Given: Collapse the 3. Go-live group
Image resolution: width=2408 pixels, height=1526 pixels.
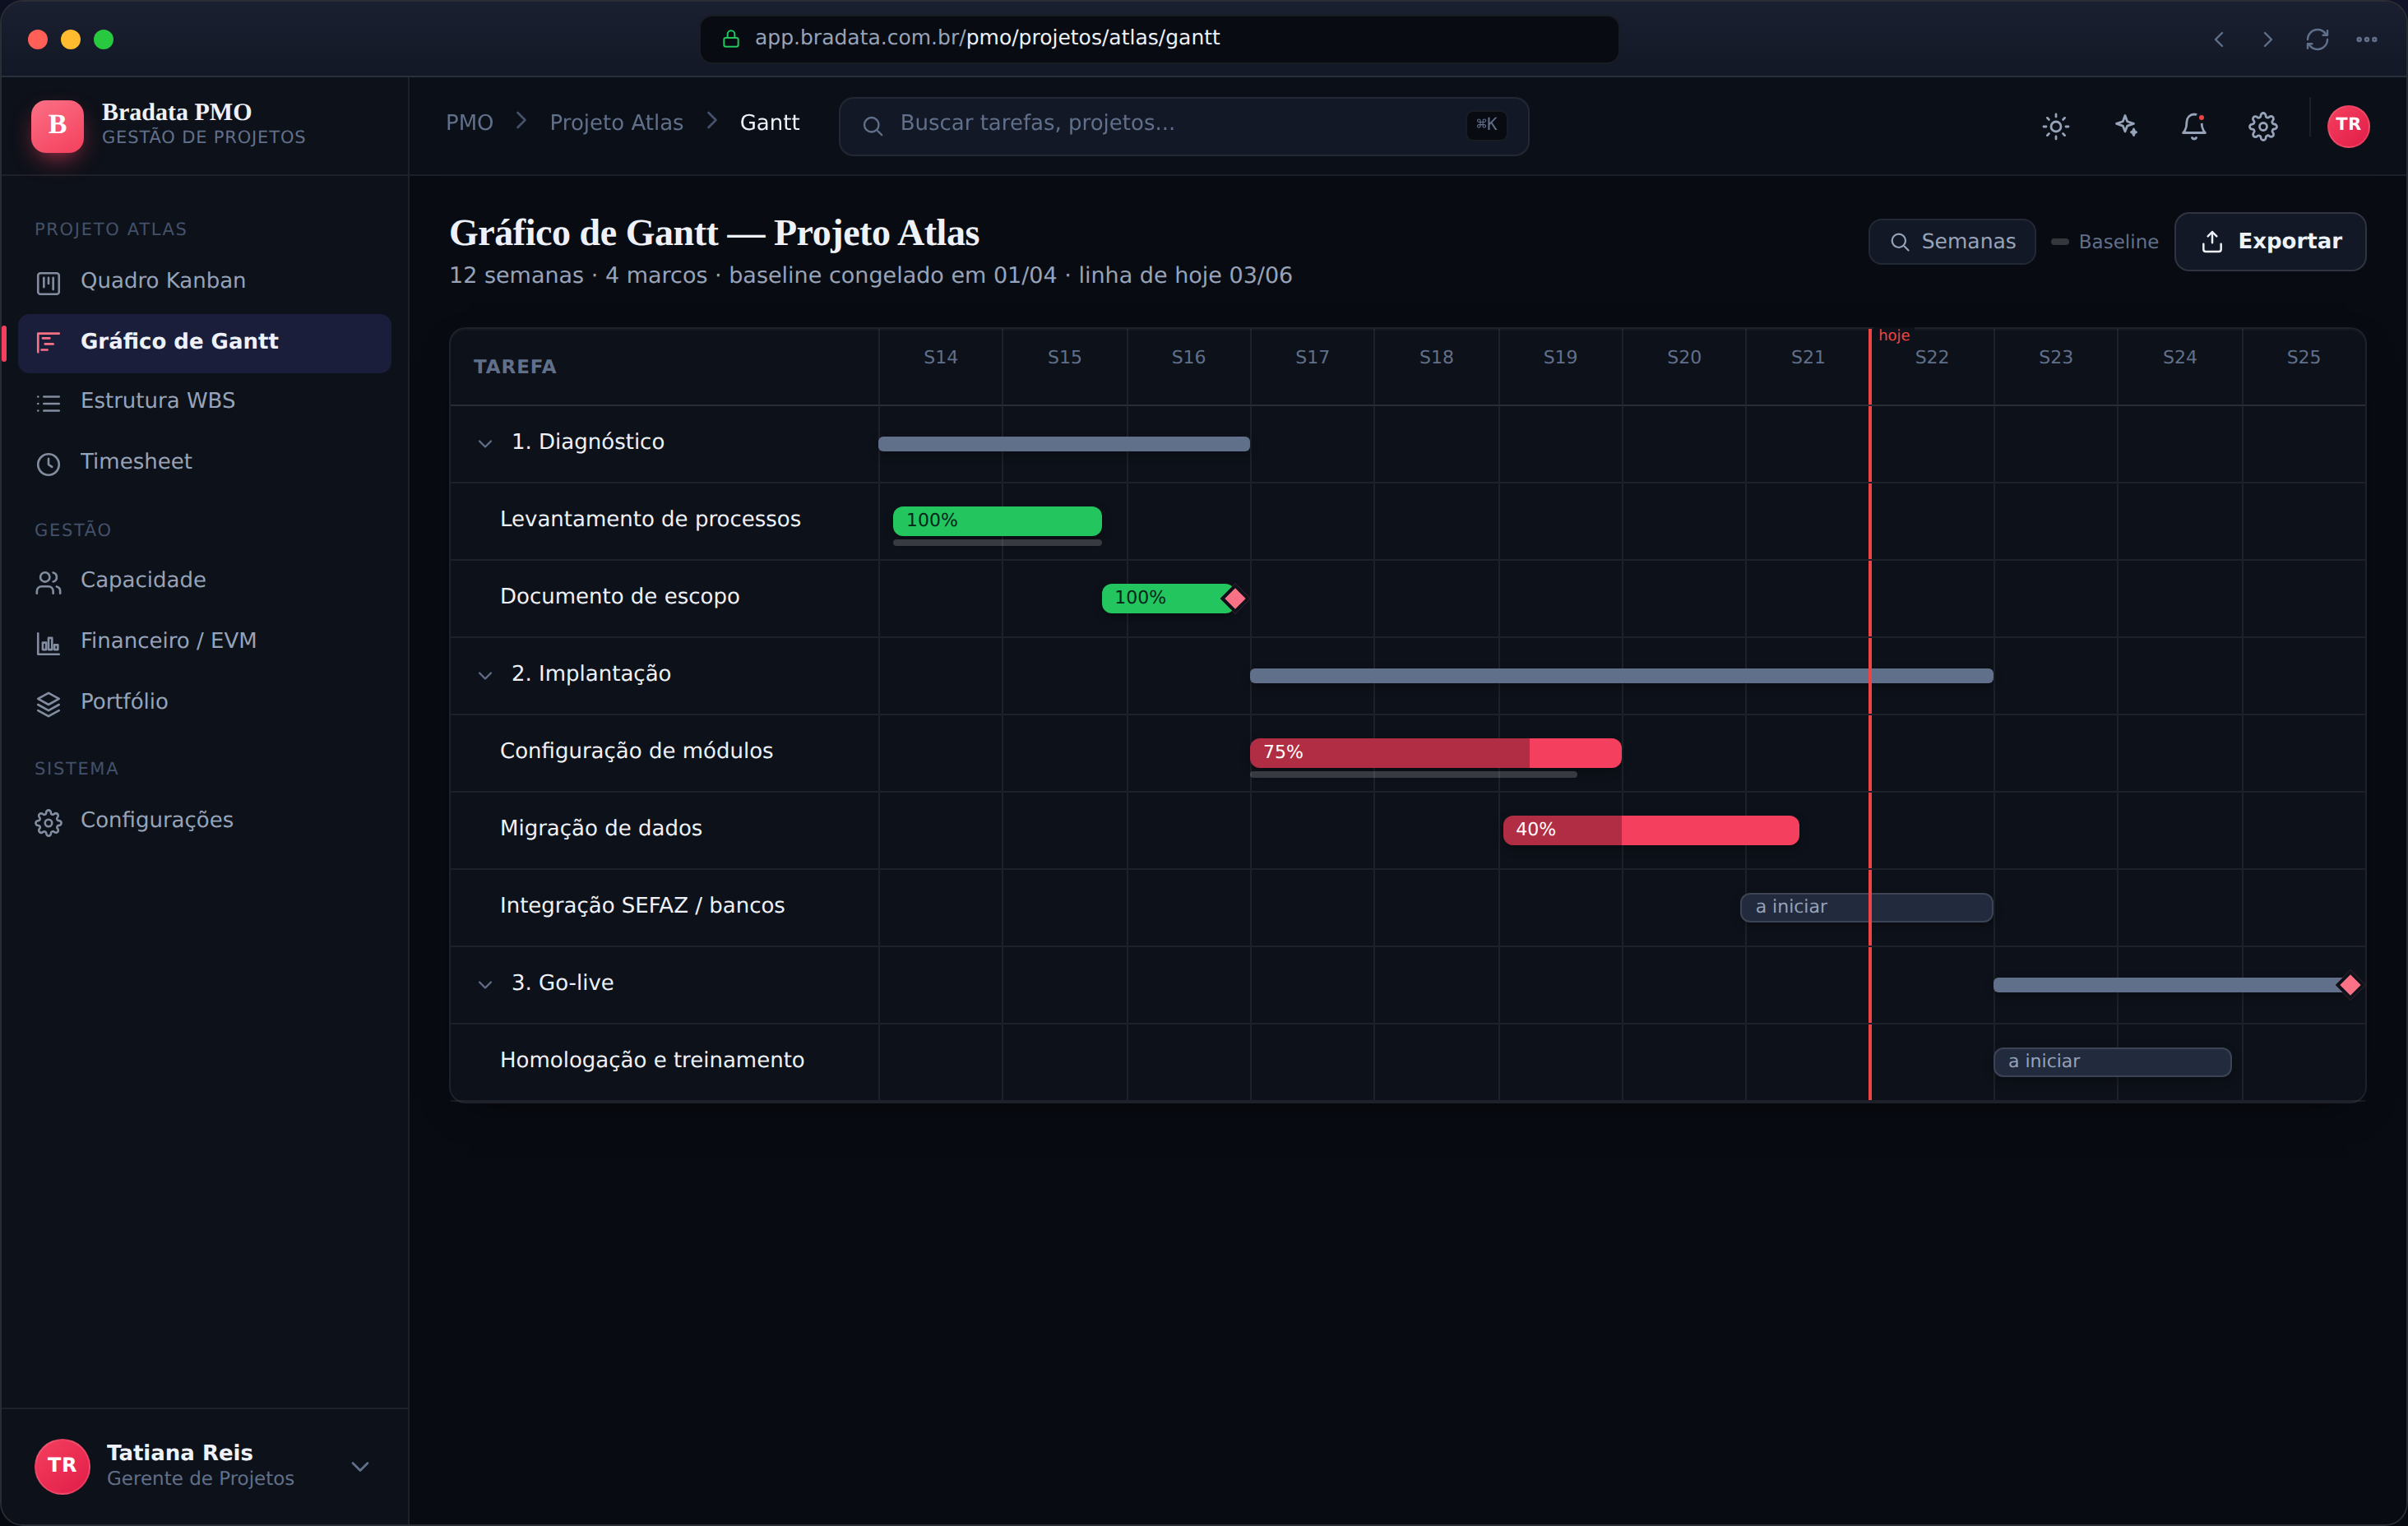Looking at the screenshot, I should point(485,984).
